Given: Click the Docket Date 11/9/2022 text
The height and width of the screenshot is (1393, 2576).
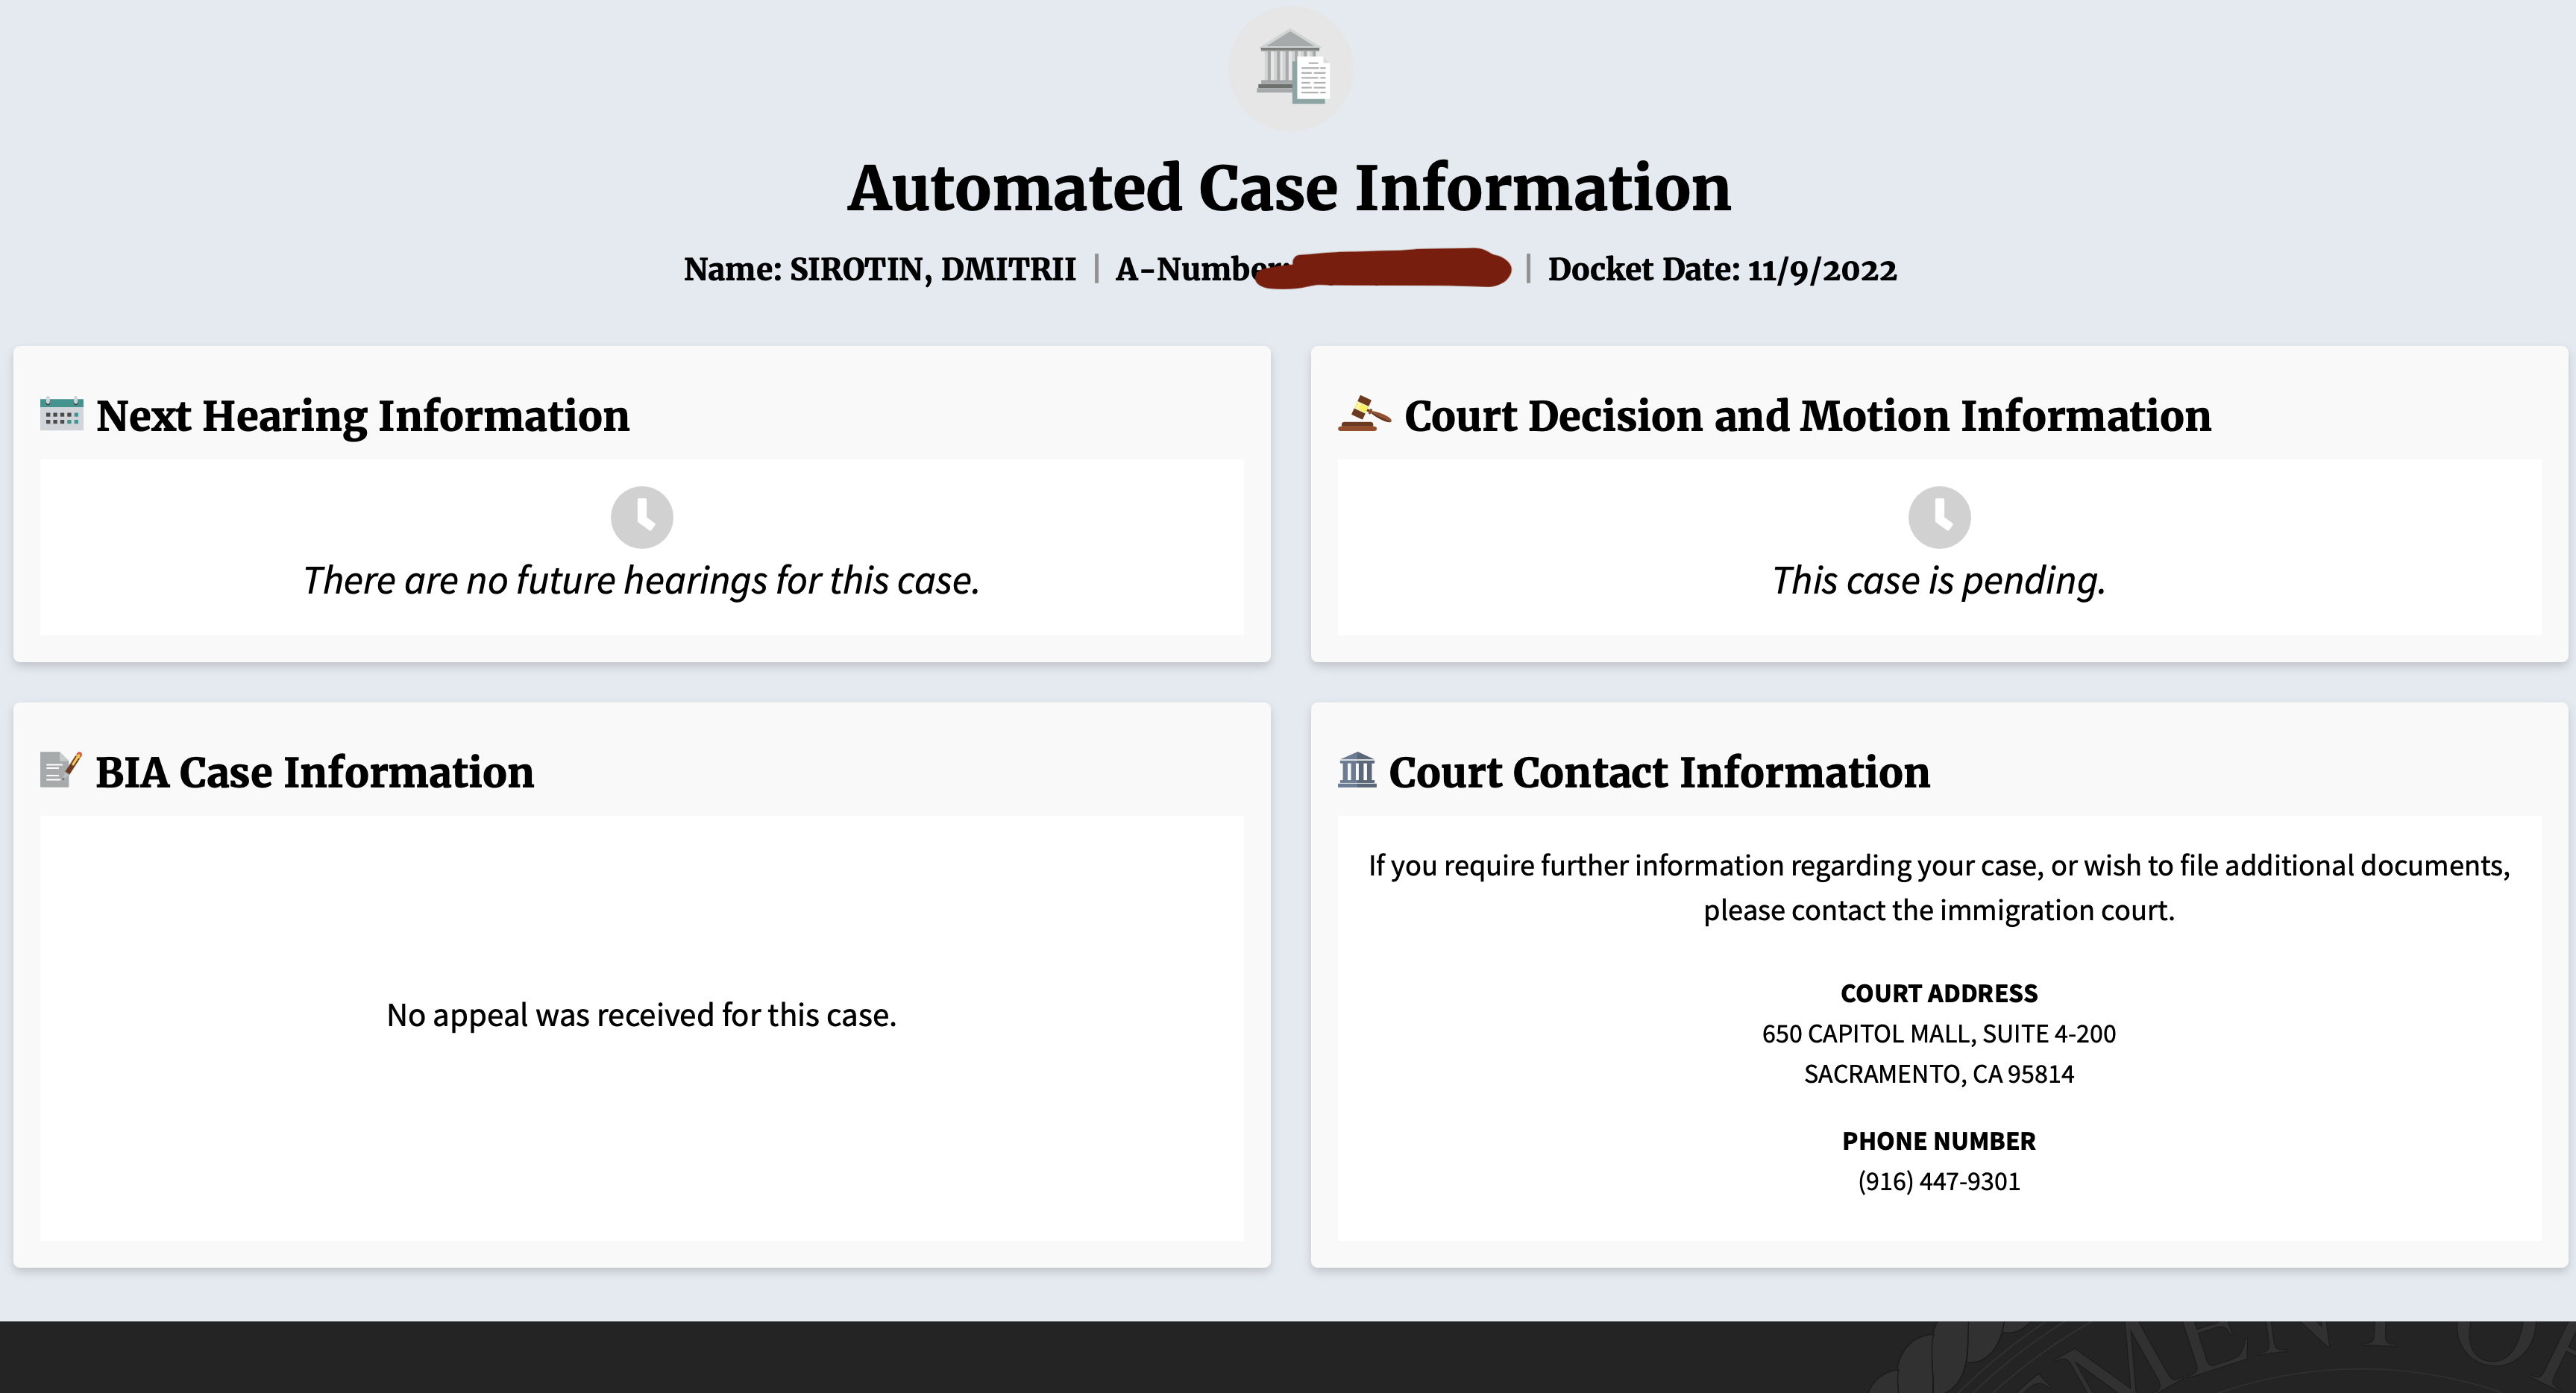Looking at the screenshot, I should point(1722,269).
